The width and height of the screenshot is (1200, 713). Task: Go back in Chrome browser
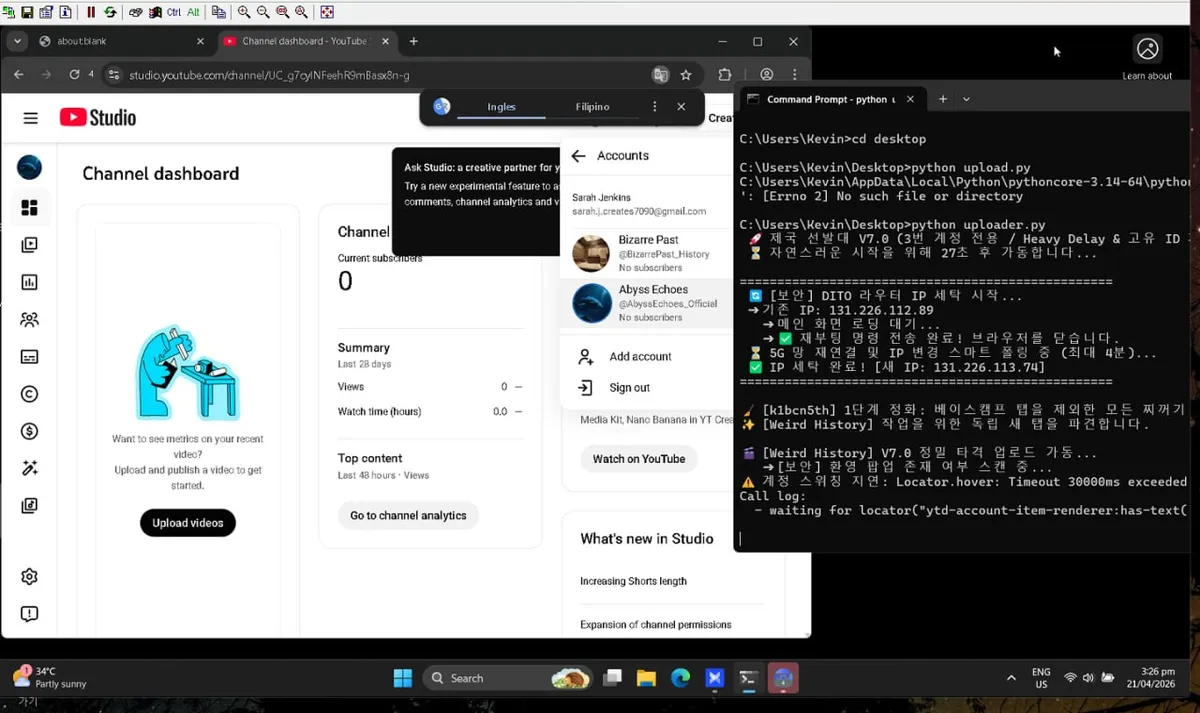pyautogui.click(x=18, y=75)
